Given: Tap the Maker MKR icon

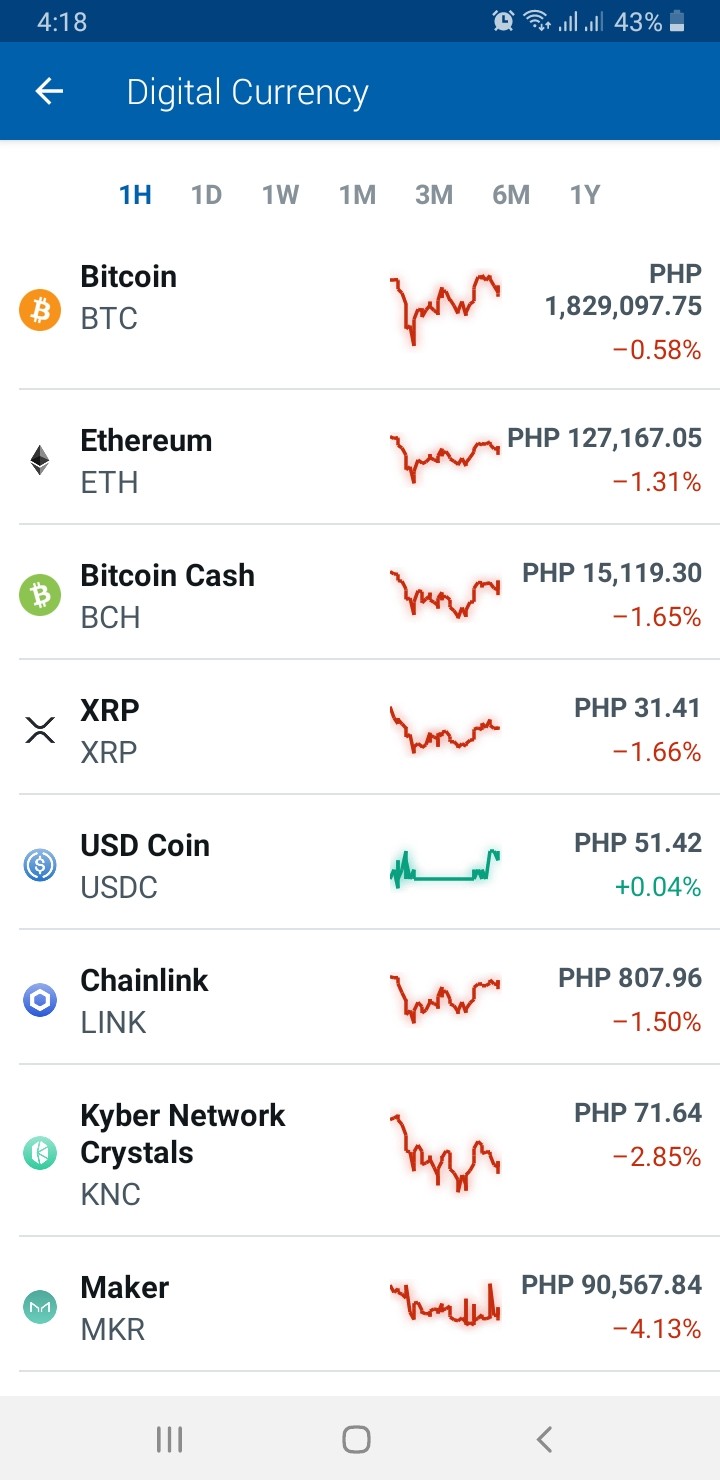Looking at the screenshot, I should [x=40, y=1307].
